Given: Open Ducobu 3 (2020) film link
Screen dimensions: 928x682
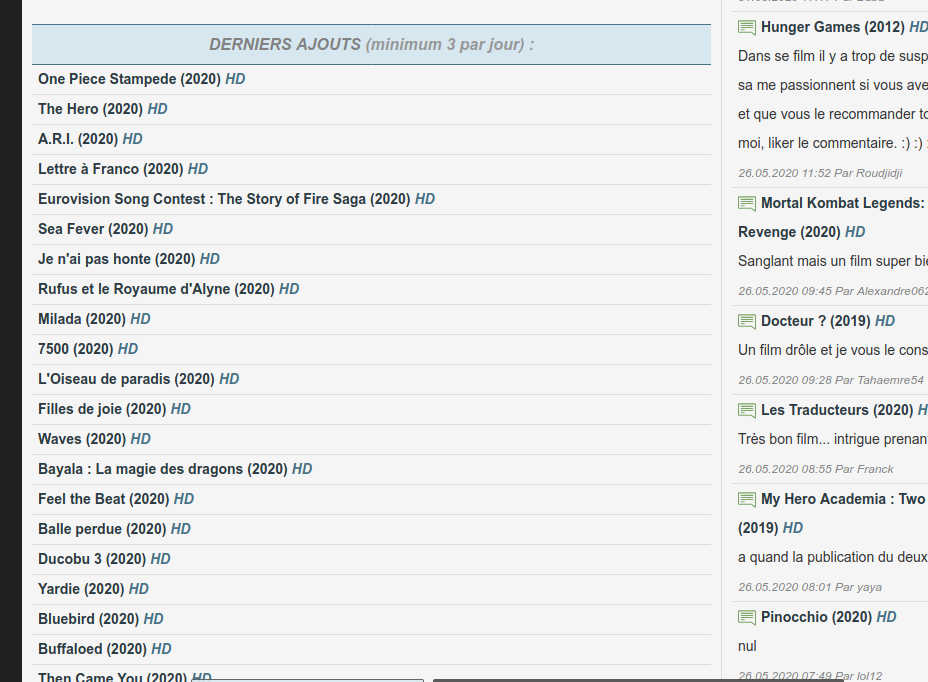Looking at the screenshot, I should (104, 559).
